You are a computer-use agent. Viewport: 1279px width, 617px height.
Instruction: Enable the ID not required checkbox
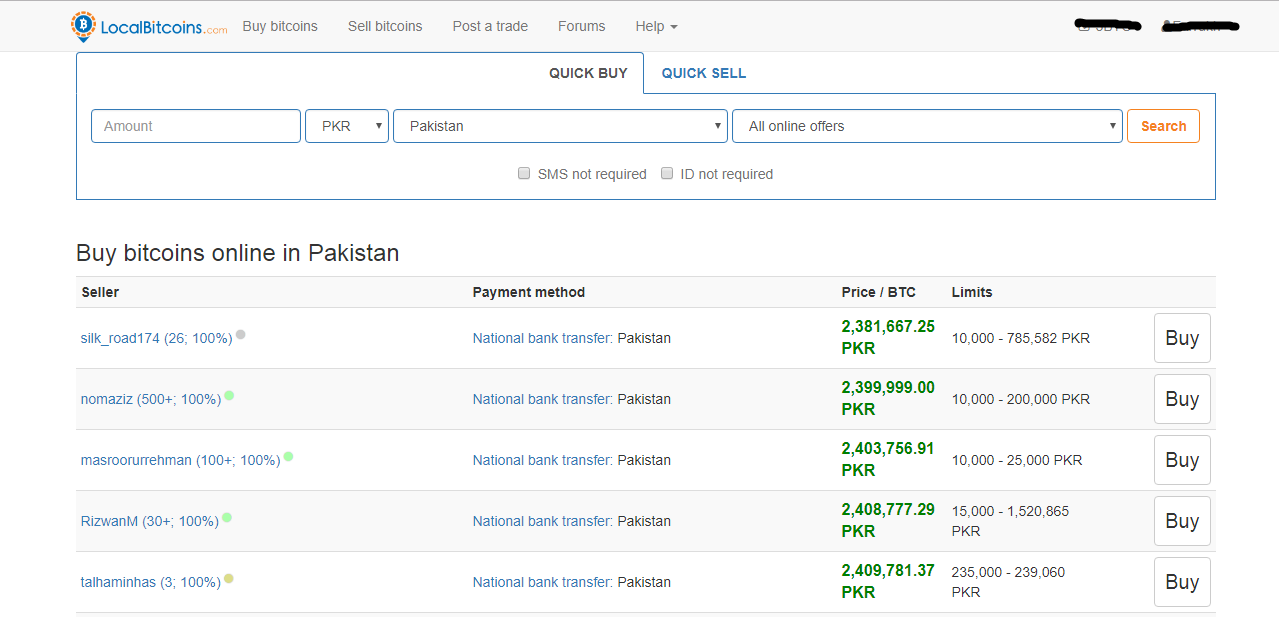[x=667, y=173]
